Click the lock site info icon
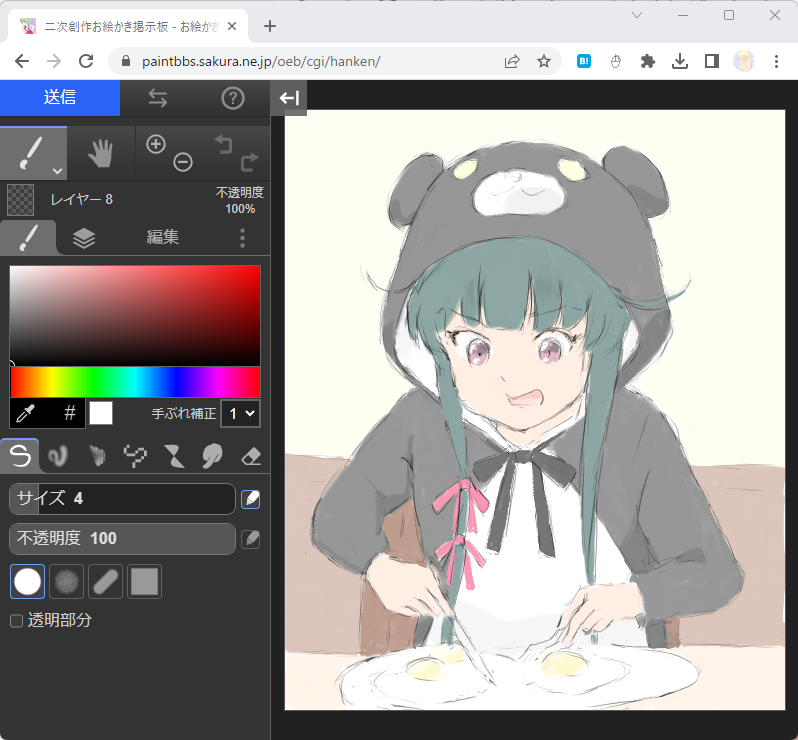 (126, 62)
